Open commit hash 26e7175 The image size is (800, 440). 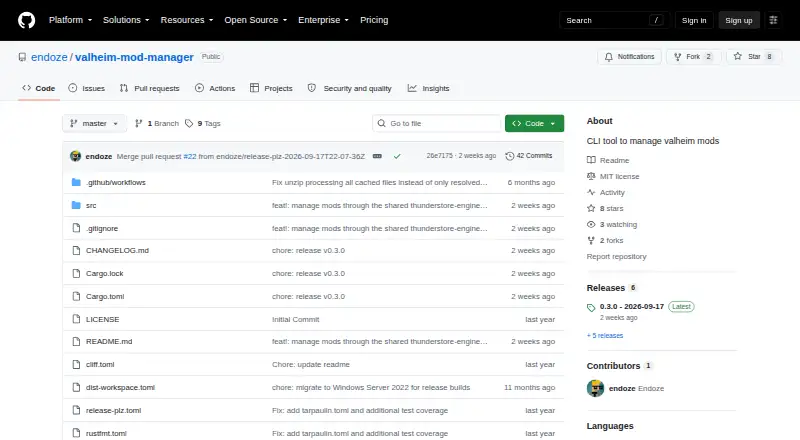click(439, 156)
